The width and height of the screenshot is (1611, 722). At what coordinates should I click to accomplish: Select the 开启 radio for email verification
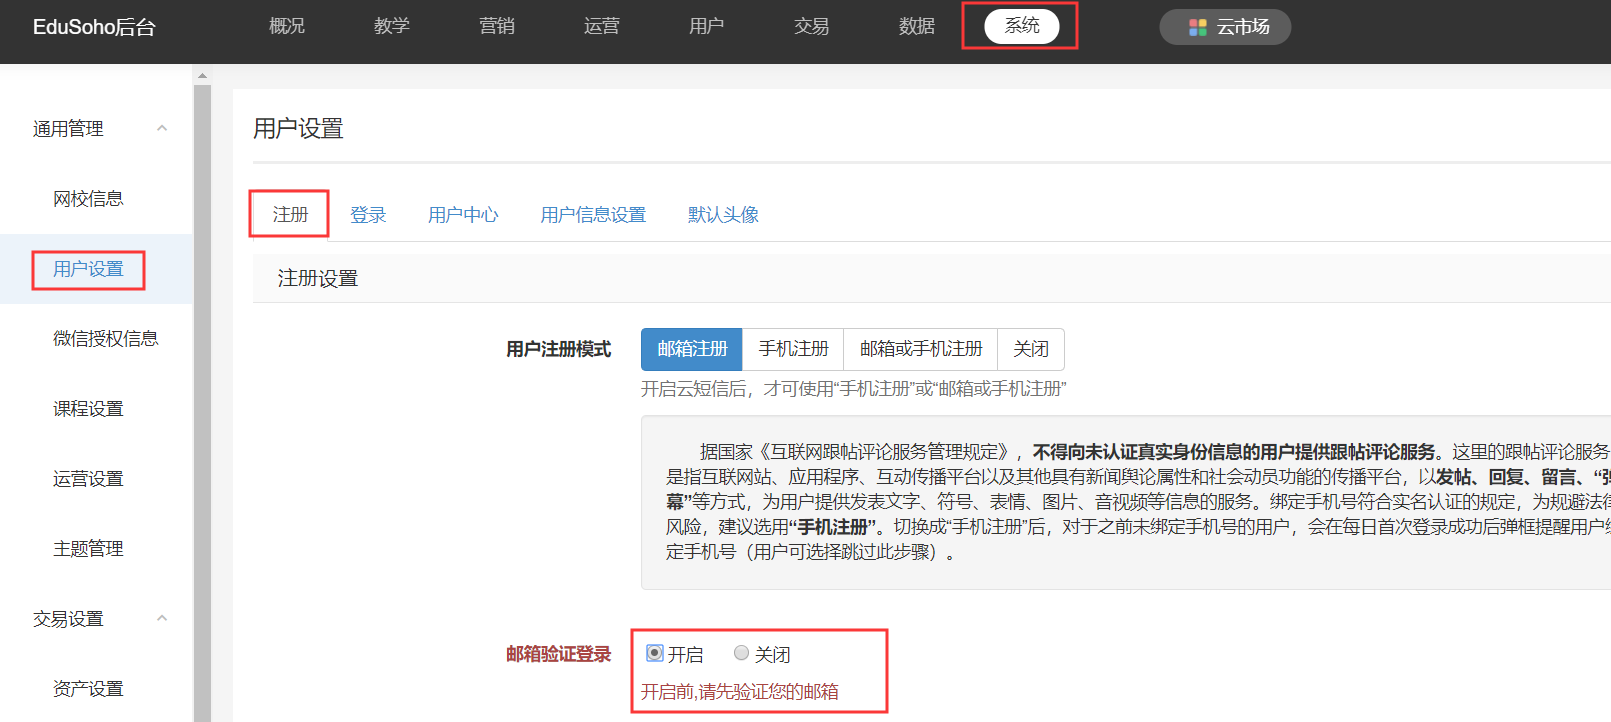pyautogui.click(x=655, y=653)
